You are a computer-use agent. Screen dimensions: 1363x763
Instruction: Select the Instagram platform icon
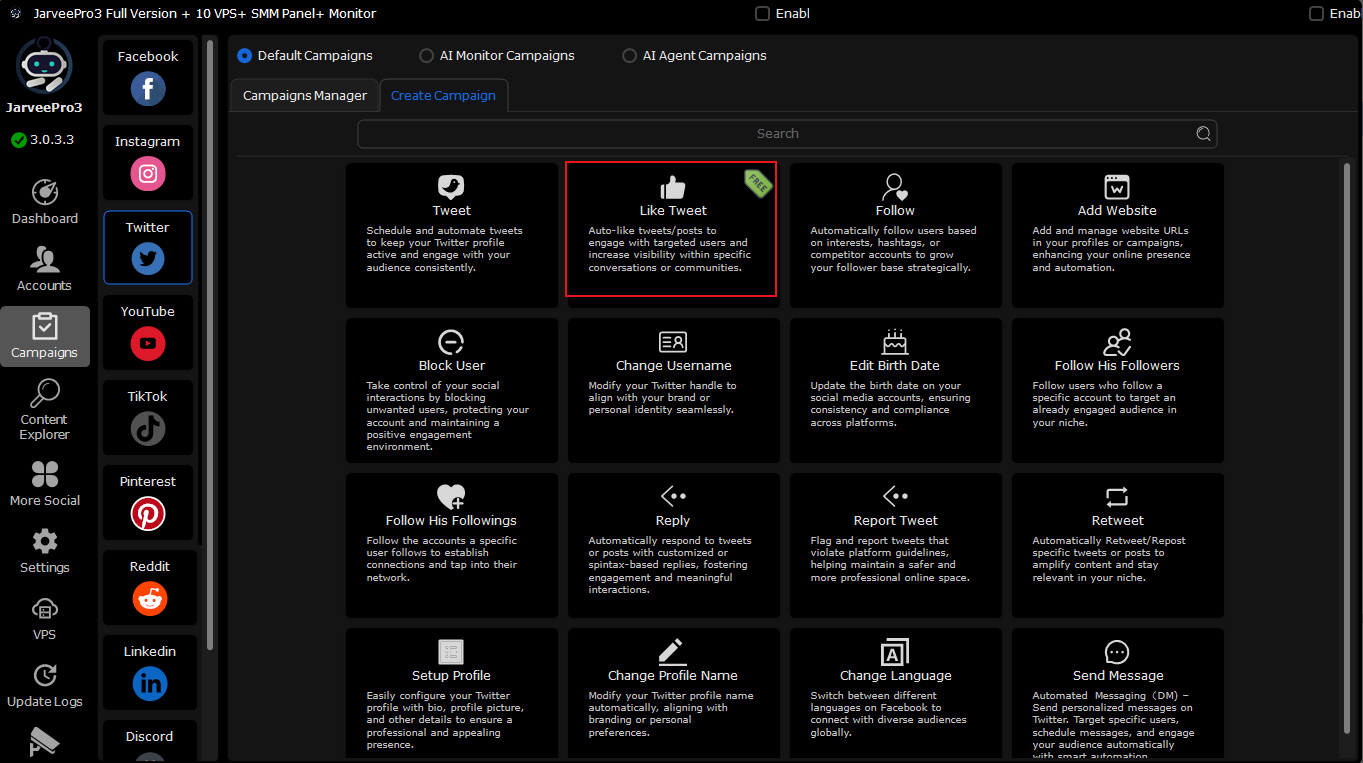coord(148,173)
